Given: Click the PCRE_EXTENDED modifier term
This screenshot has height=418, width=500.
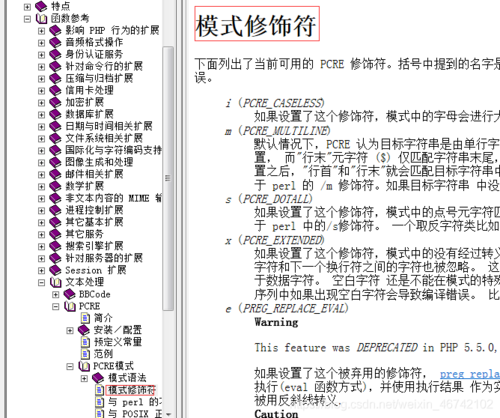Looking at the screenshot, I should pos(283,240).
